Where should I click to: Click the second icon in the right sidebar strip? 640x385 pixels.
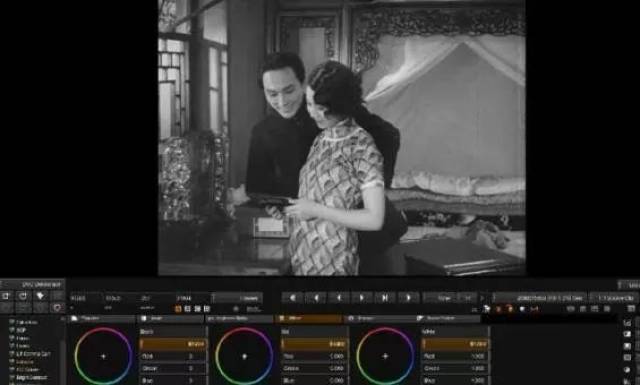tap(627, 334)
